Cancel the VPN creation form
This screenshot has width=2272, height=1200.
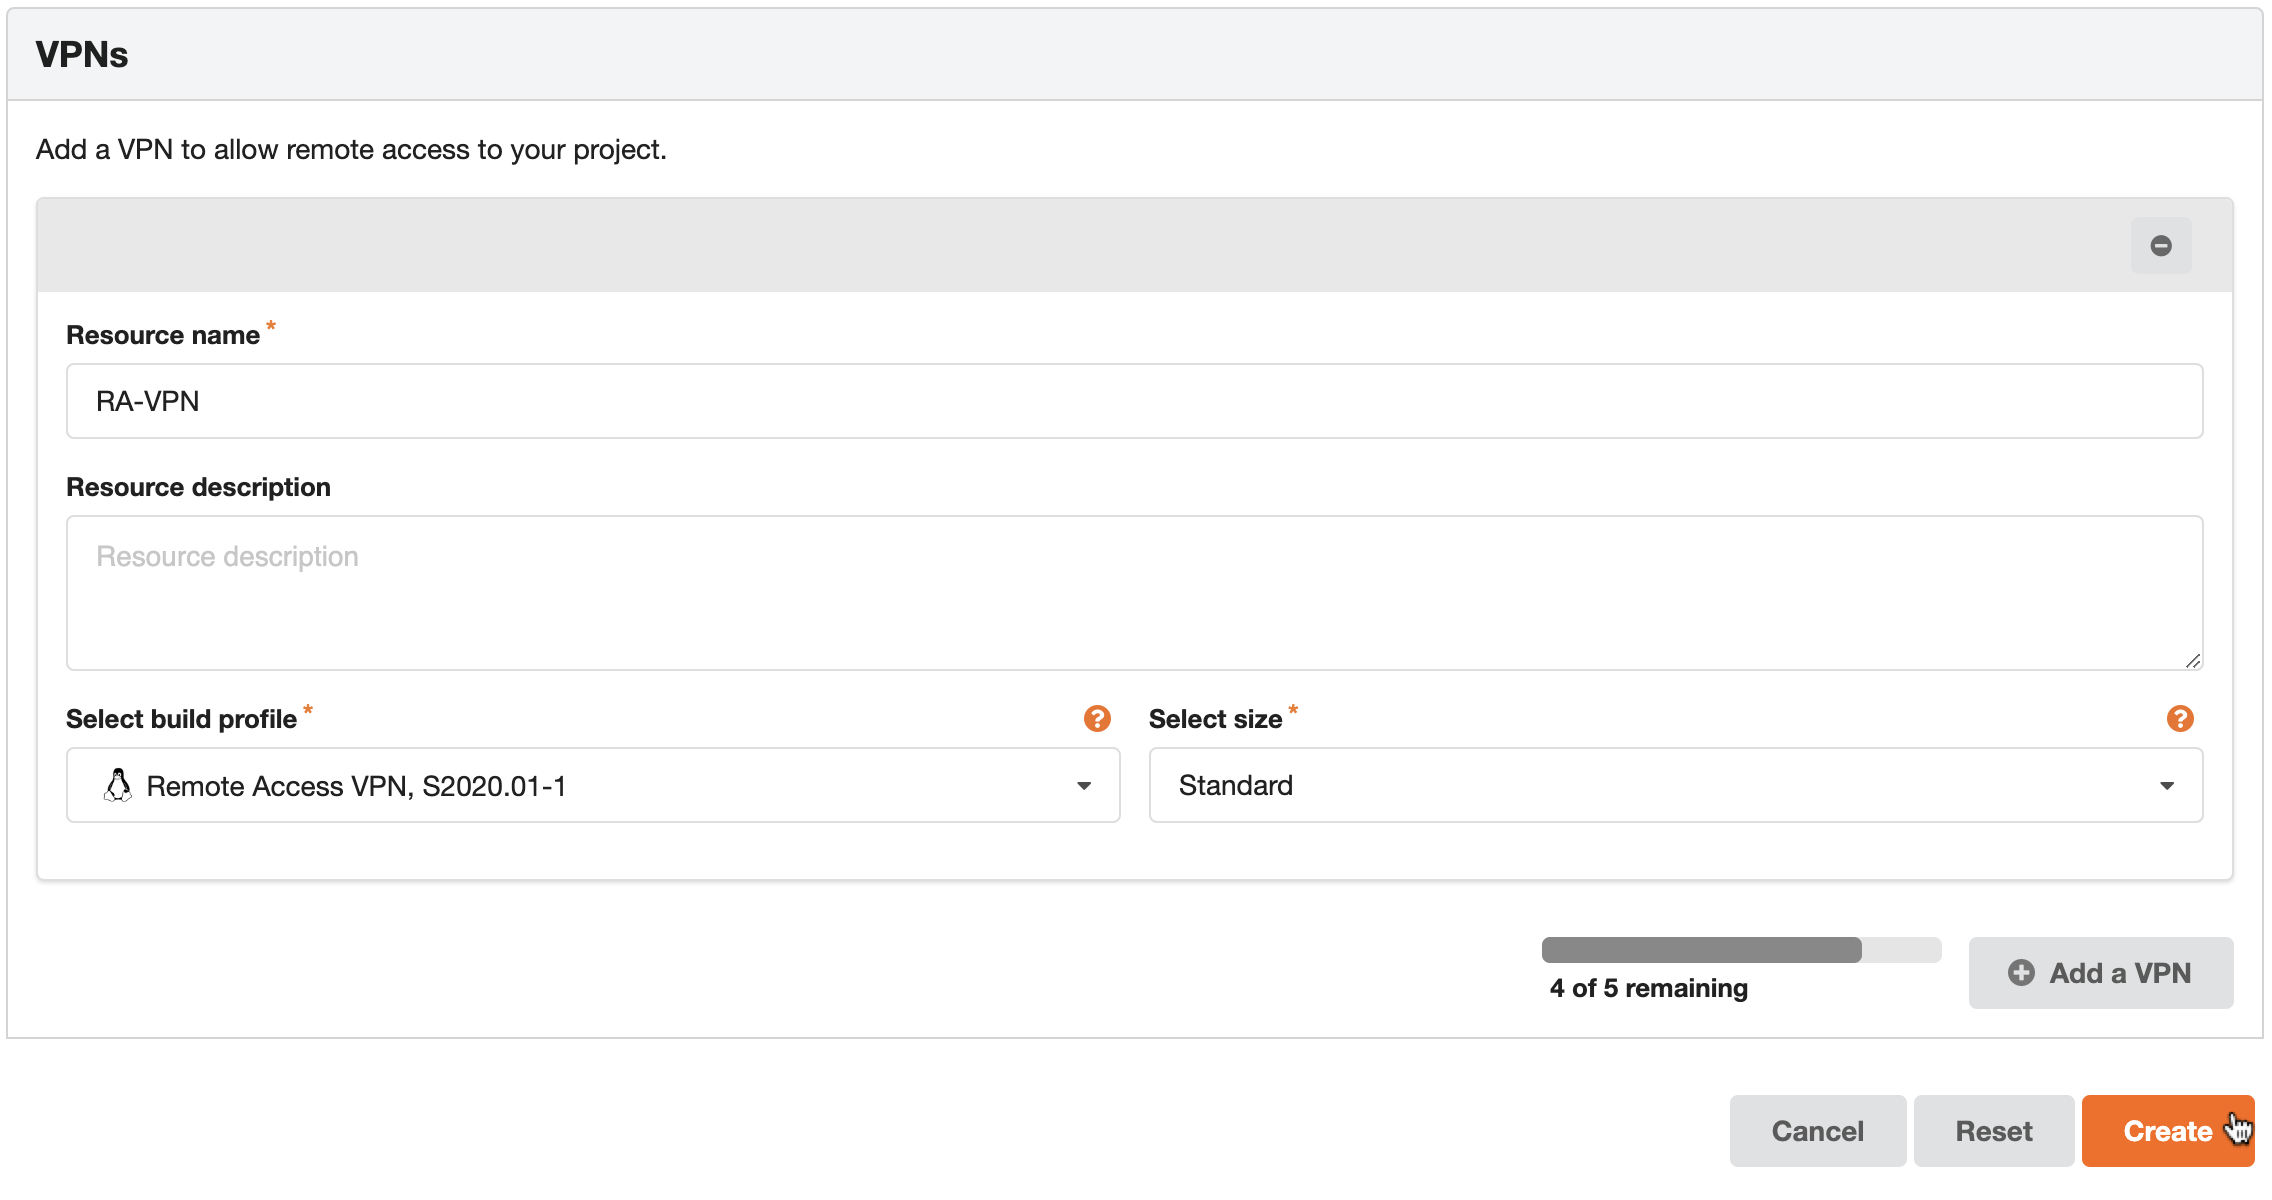[x=1817, y=1131]
